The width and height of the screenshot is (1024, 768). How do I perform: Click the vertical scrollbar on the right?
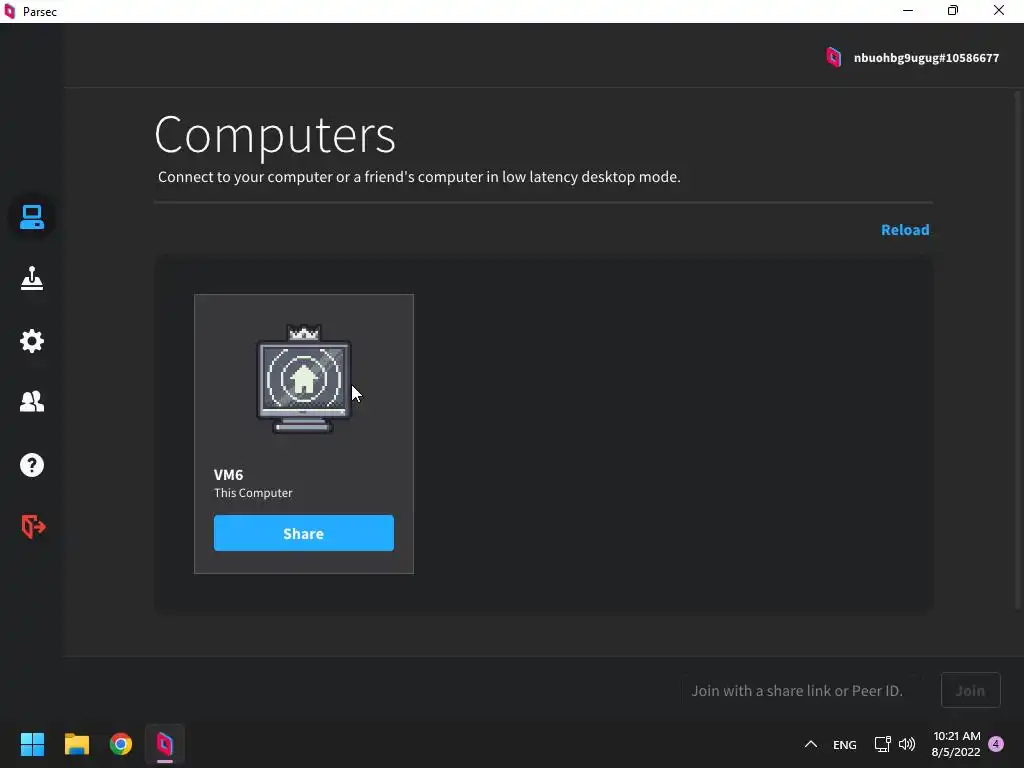pyautogui.click(x=1018, y=349)
